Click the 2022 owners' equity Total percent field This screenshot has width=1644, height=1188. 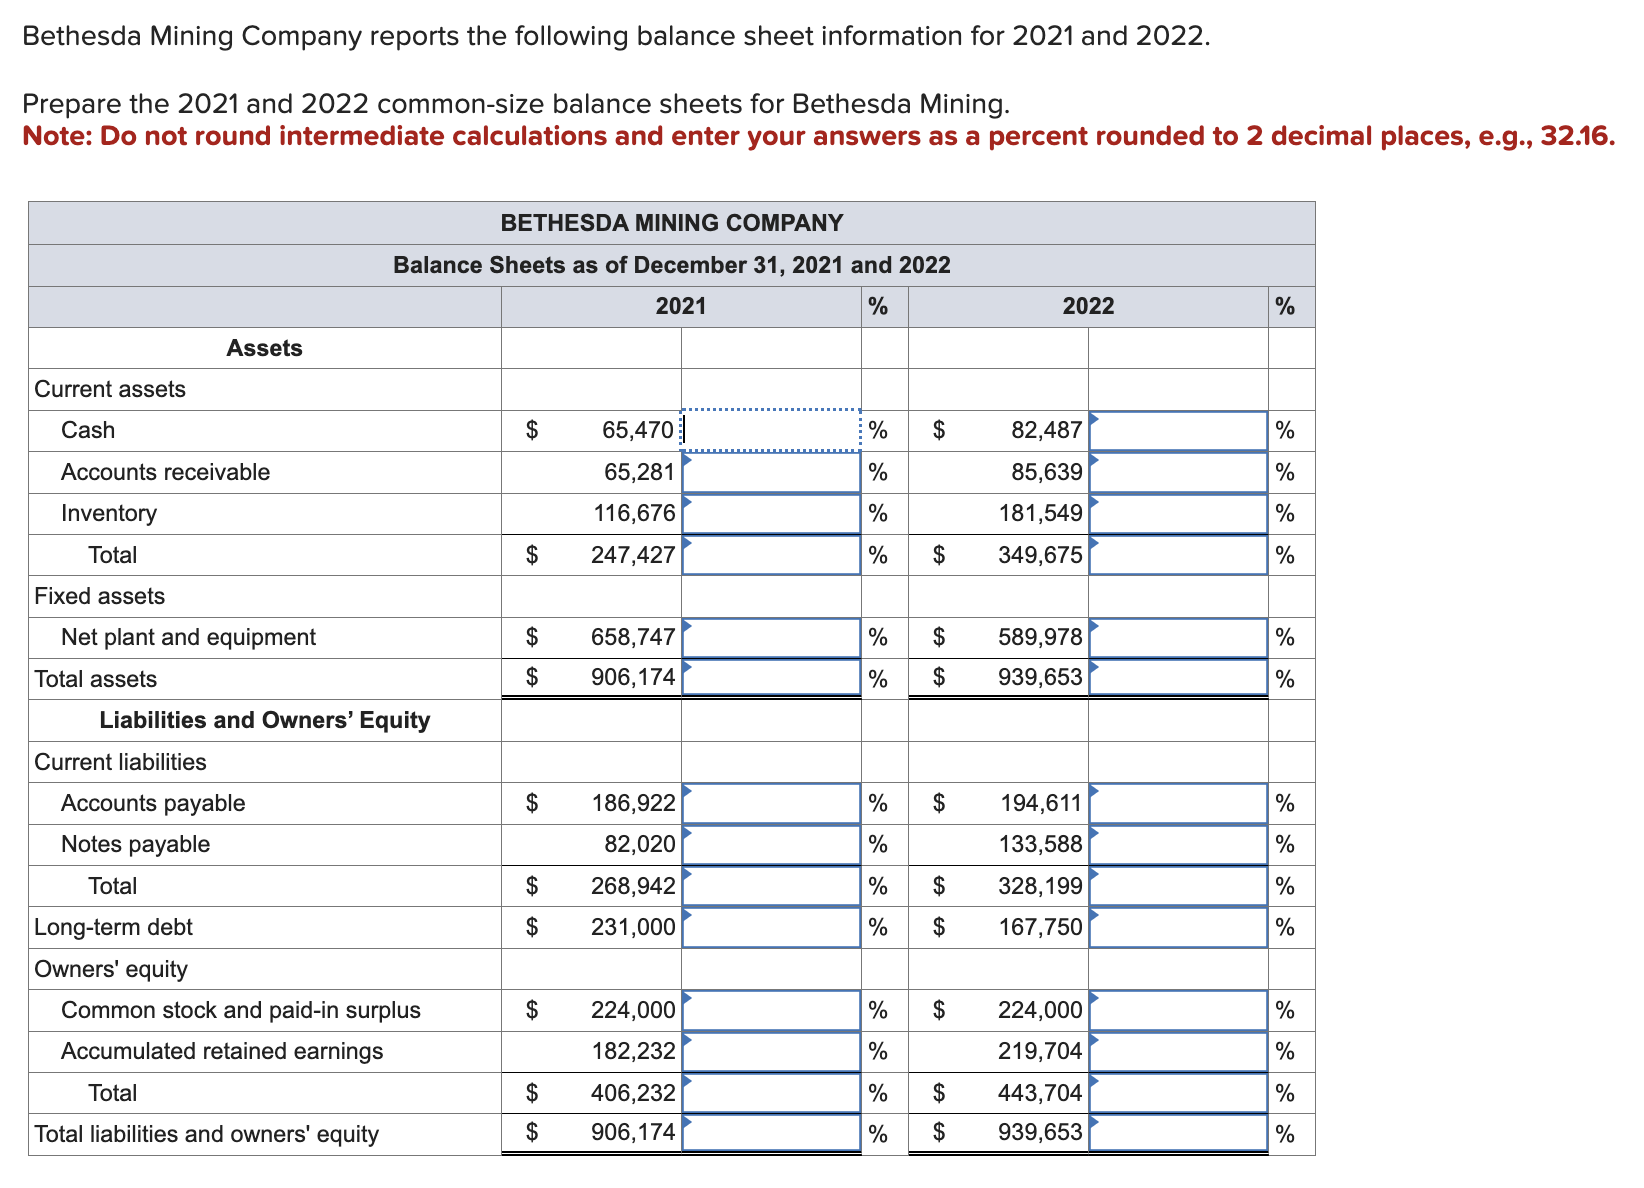click(x=1178, y=1093)
